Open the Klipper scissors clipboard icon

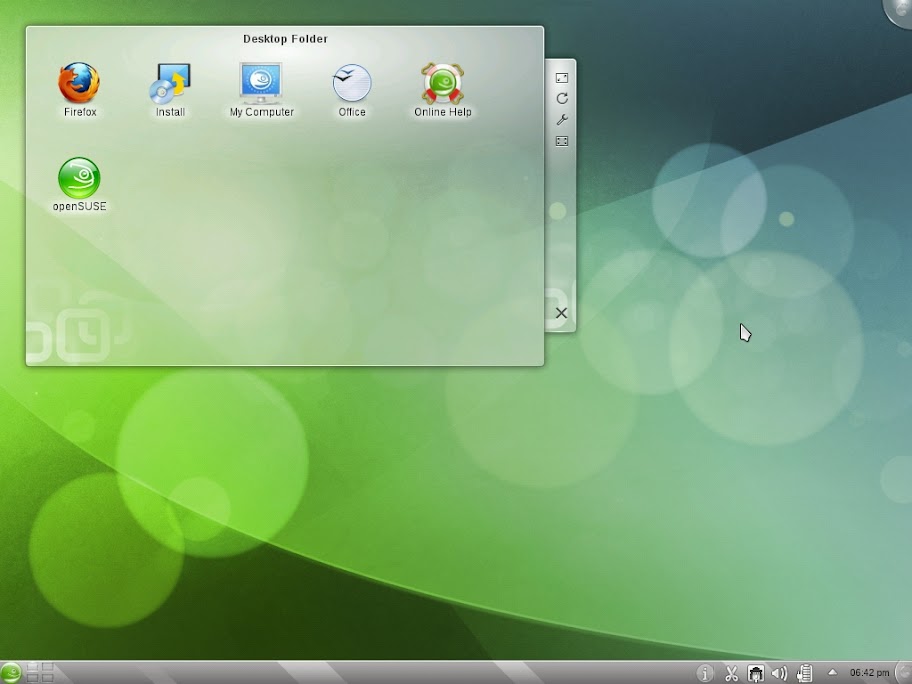731,674
